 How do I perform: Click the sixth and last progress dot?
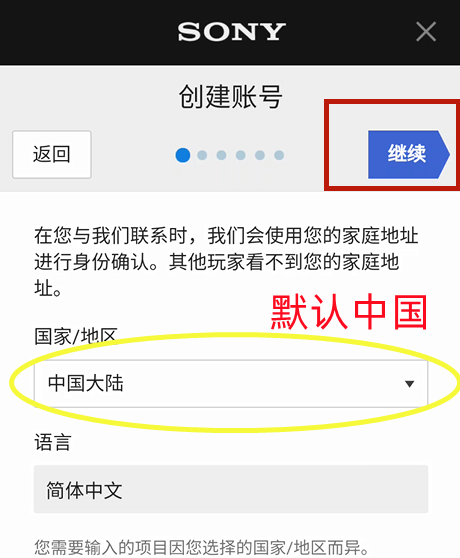click(x=279, y=155)
